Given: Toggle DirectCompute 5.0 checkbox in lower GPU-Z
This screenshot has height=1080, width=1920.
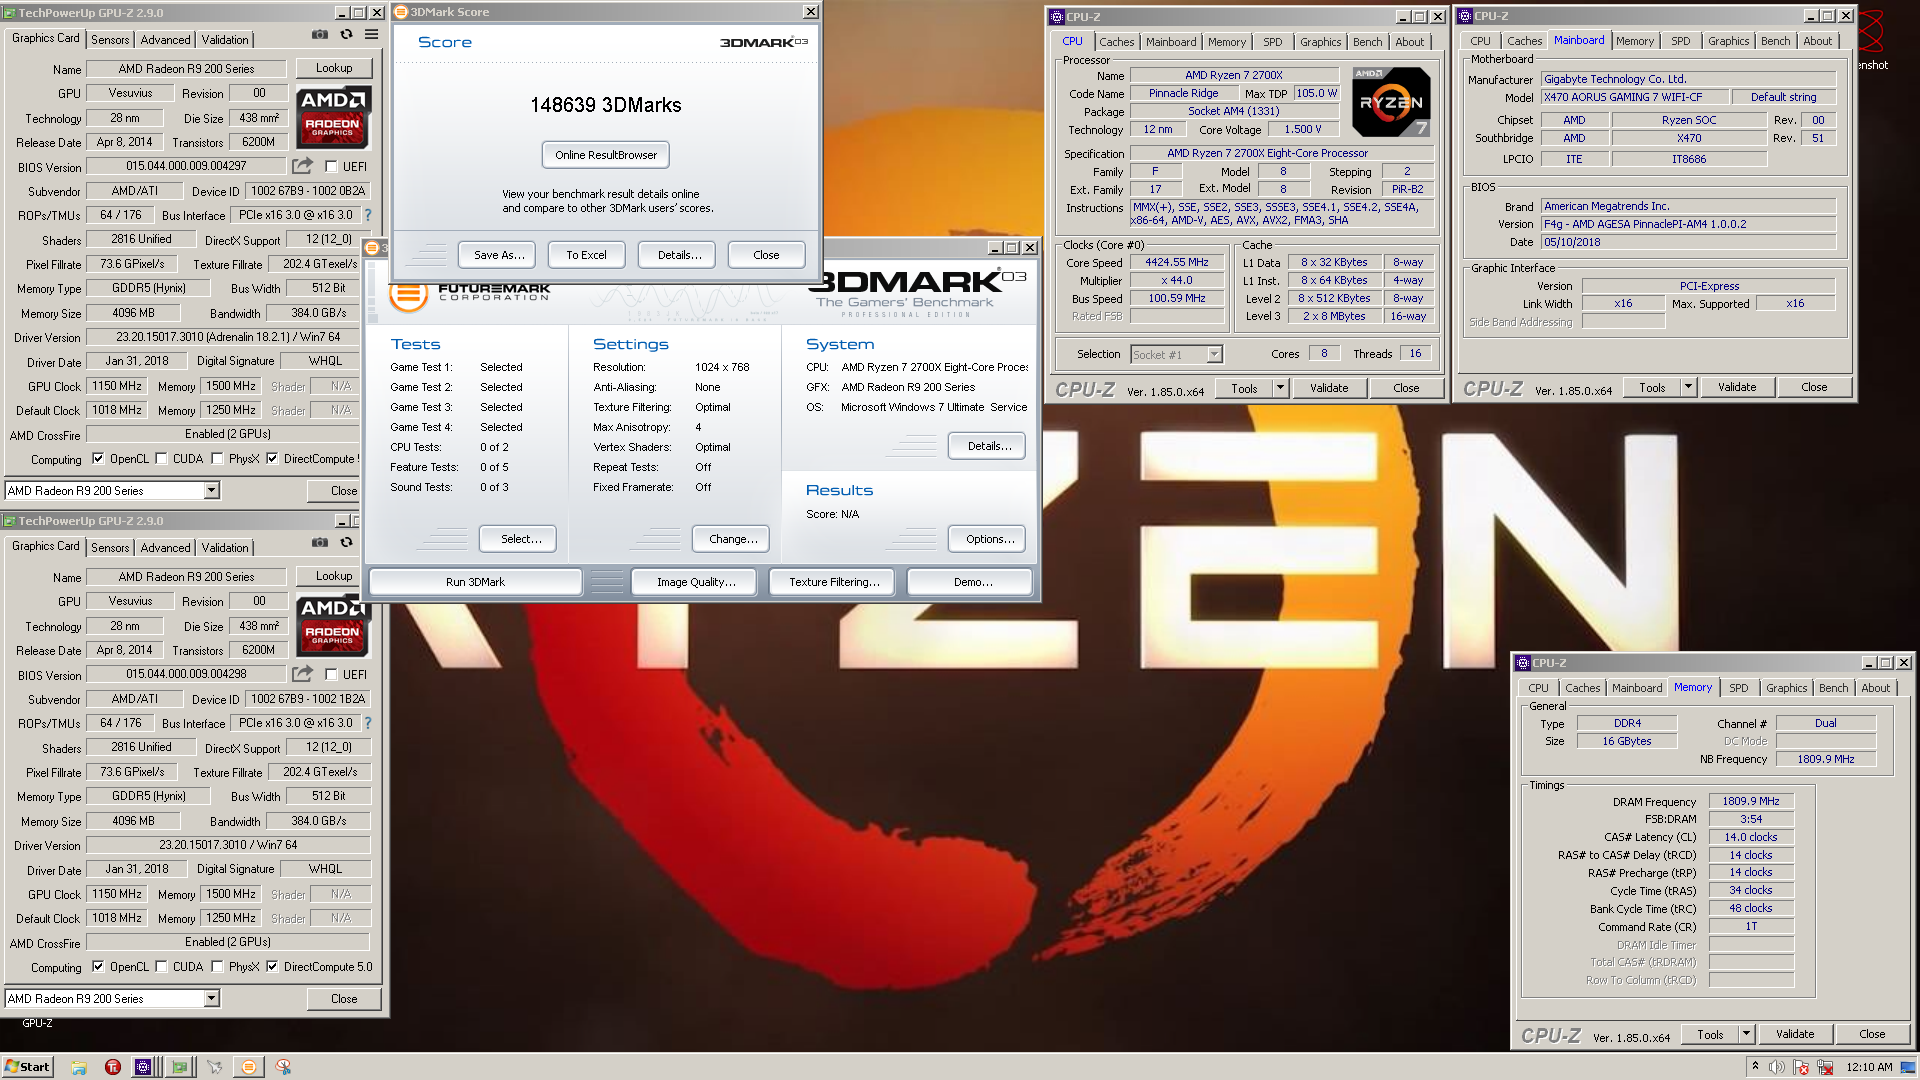Looking at the screenshot, I should [x=272, y=967].
